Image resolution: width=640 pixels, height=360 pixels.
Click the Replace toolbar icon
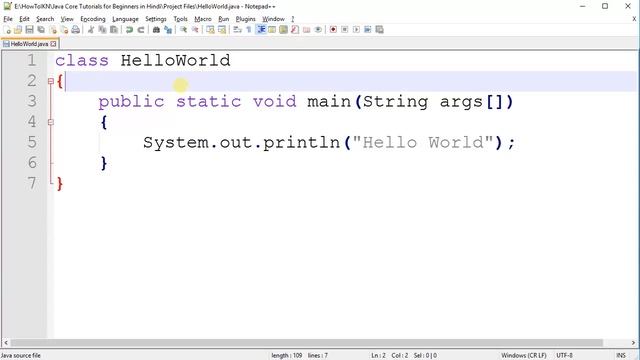(168, 30)
